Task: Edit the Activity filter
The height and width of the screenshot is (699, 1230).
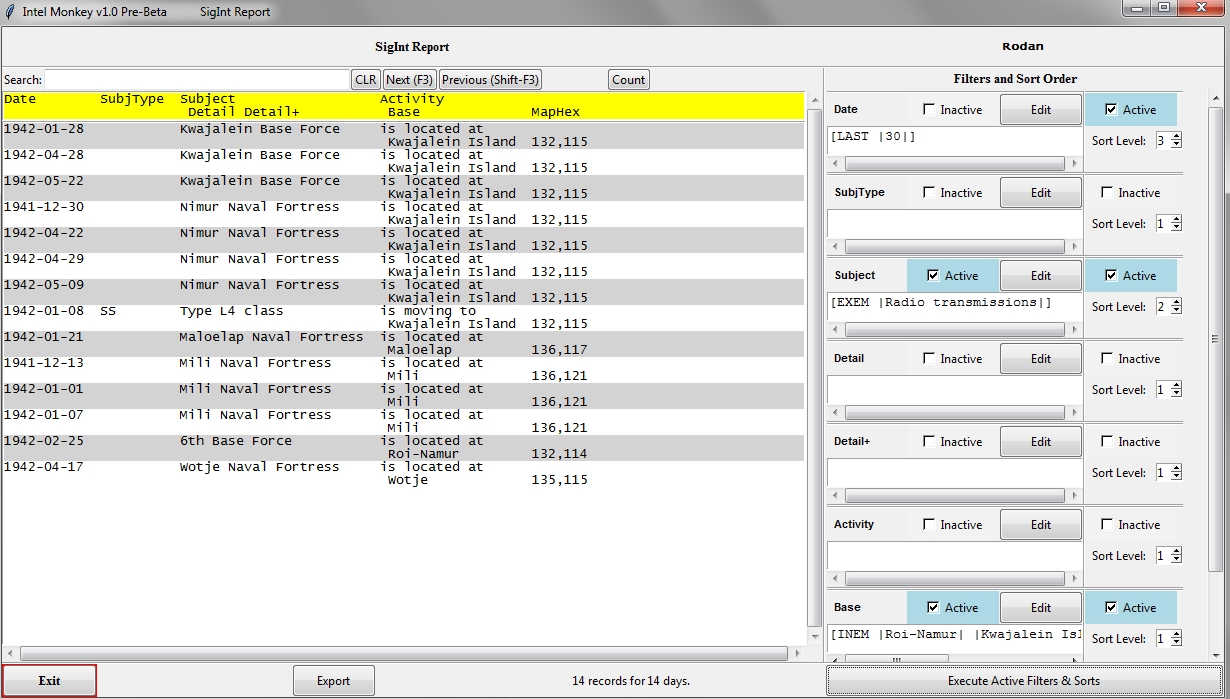Action: (1041, 525)
